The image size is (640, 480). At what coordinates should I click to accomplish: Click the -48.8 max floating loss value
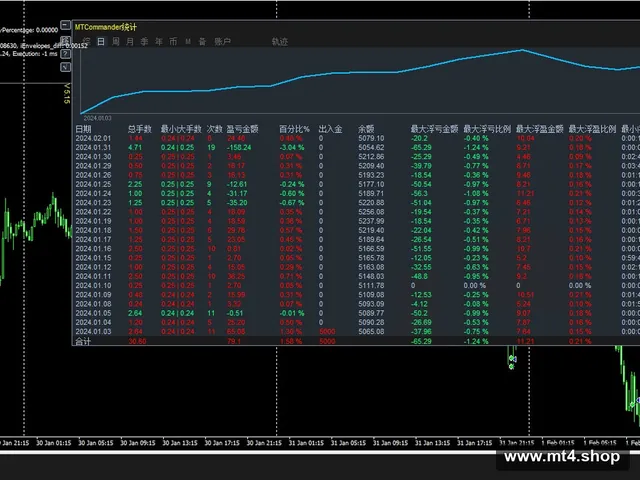[420, 276]
